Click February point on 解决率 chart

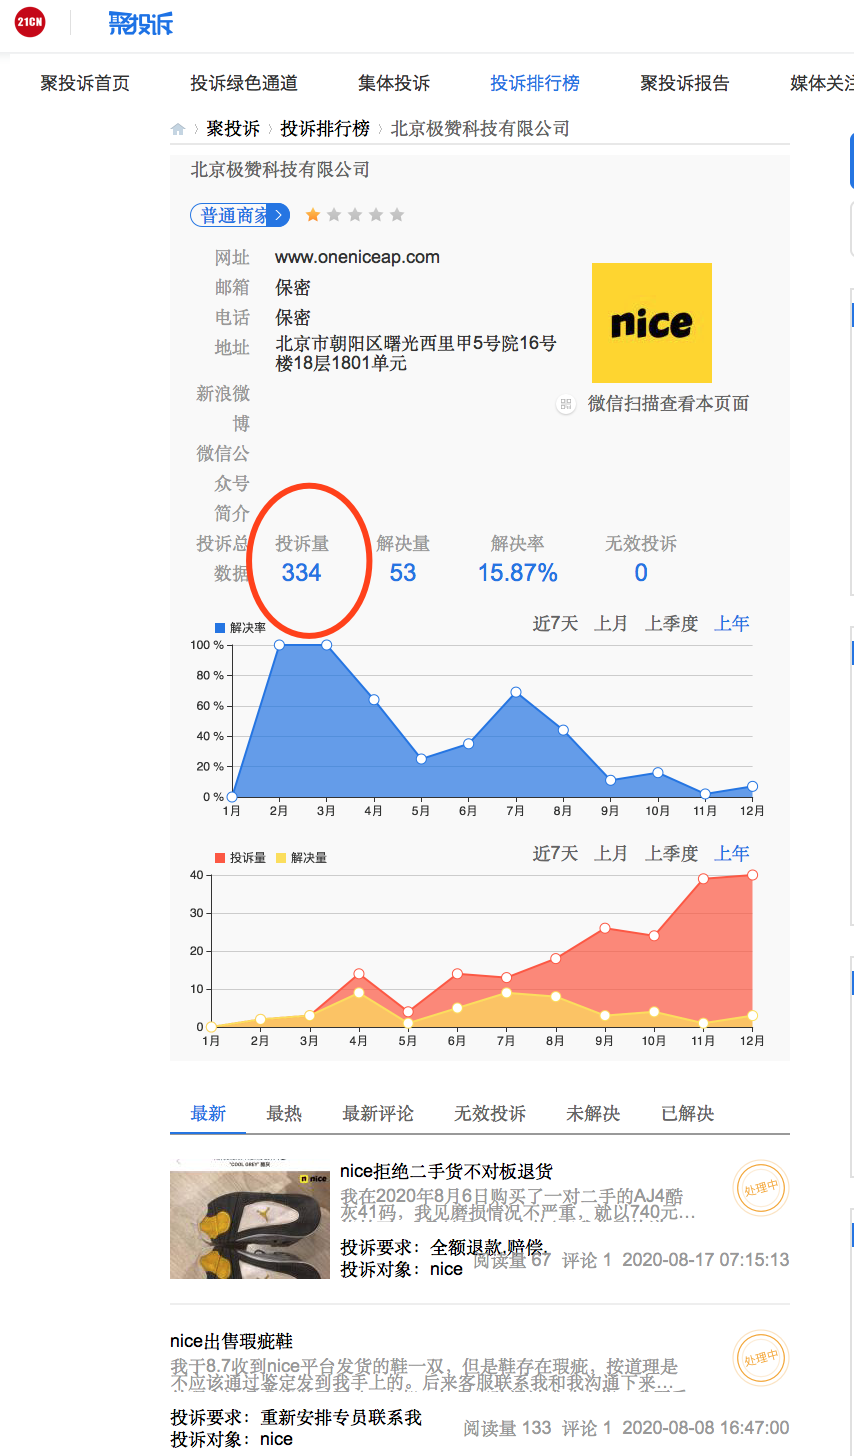[x=279, y=645]
